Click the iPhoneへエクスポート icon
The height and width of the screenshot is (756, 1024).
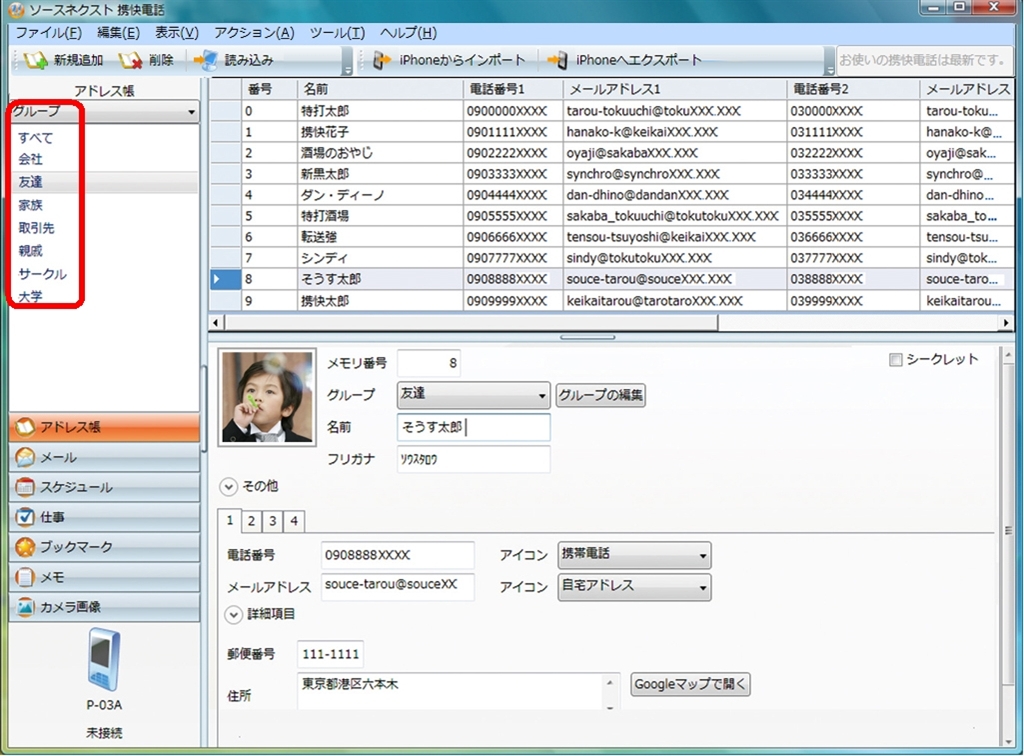coord(558,61)
